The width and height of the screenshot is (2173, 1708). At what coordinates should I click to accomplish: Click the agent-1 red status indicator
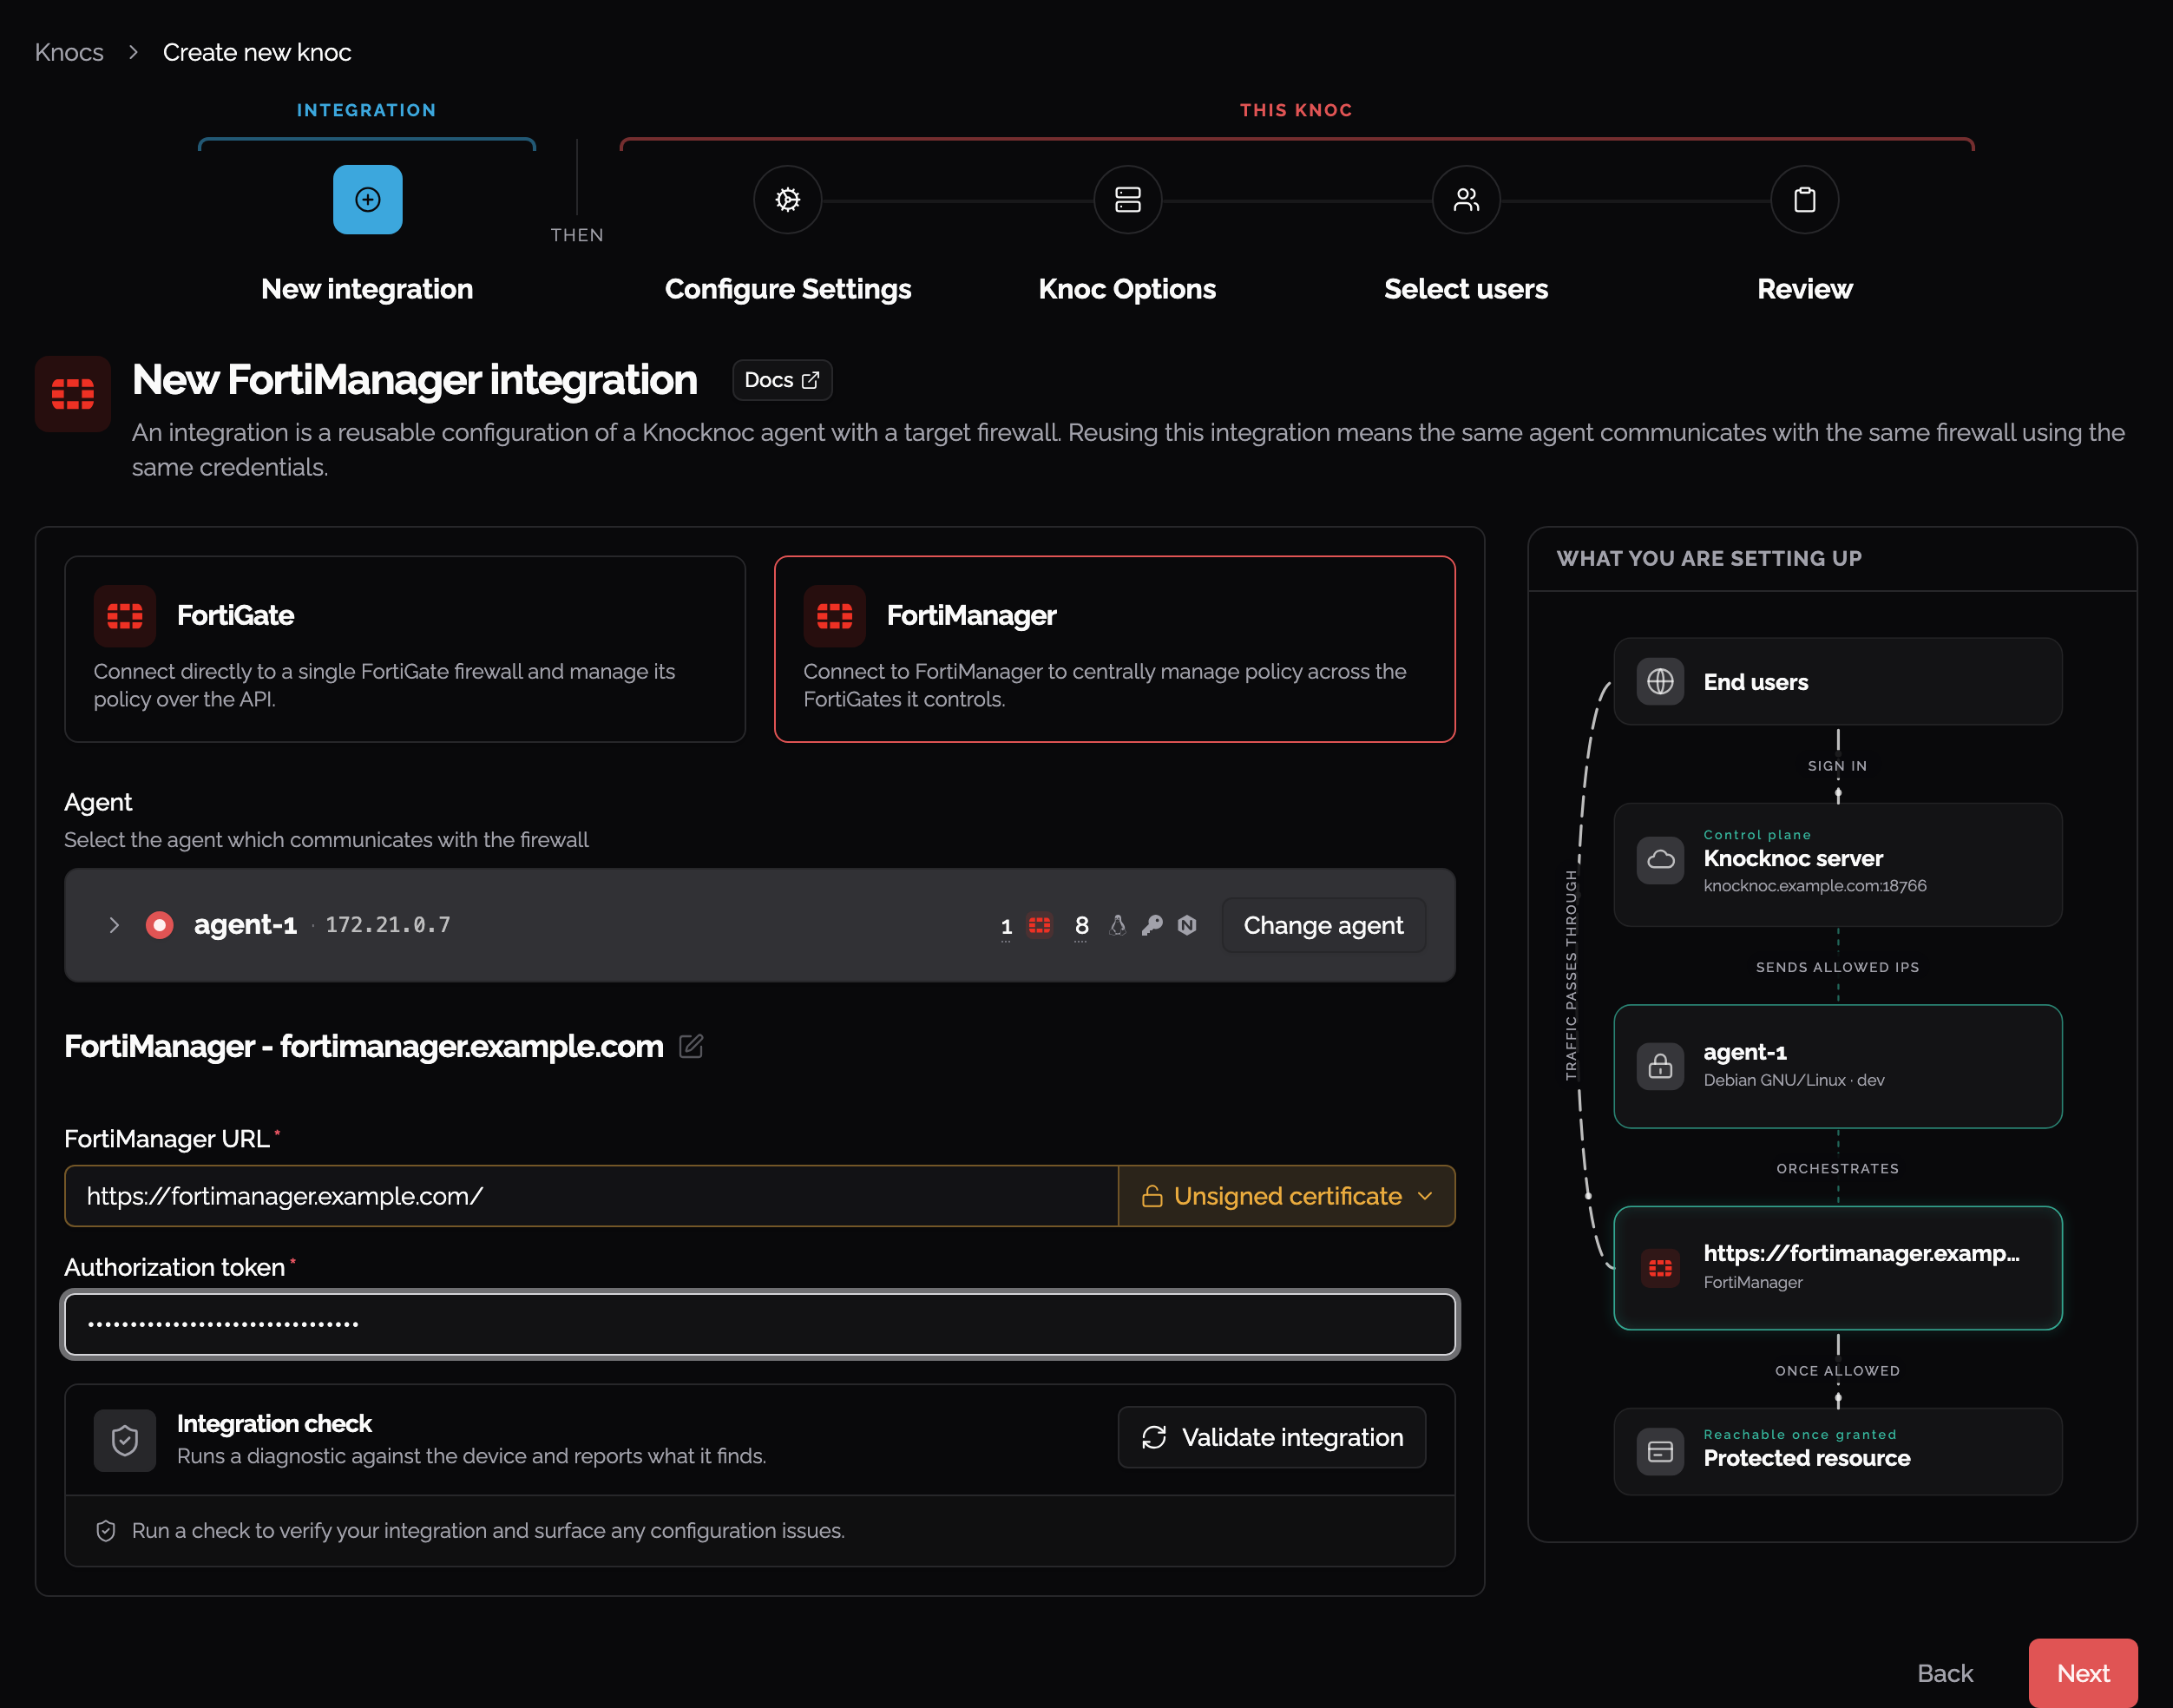(159, 925)
